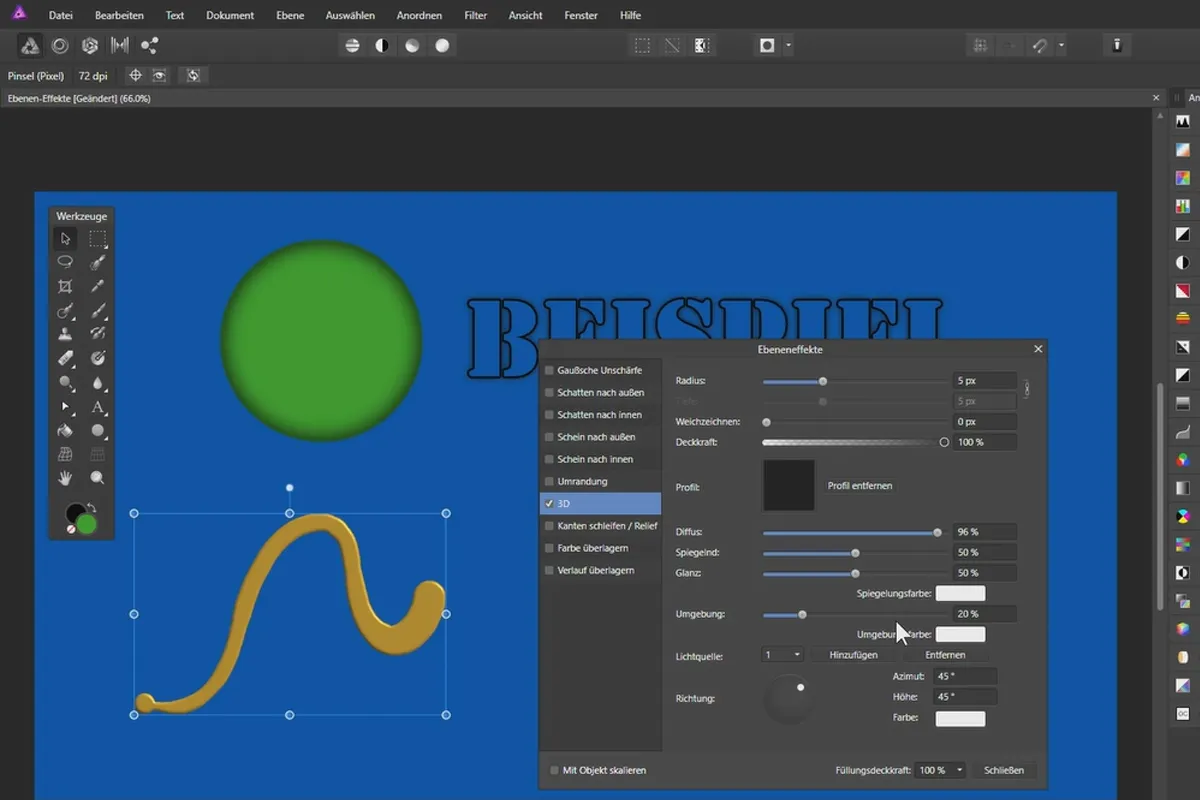The width and height of the screenshot is (1200, 800).
Task: Open snapping options dropdown arrow
Action: point(1061,45)
